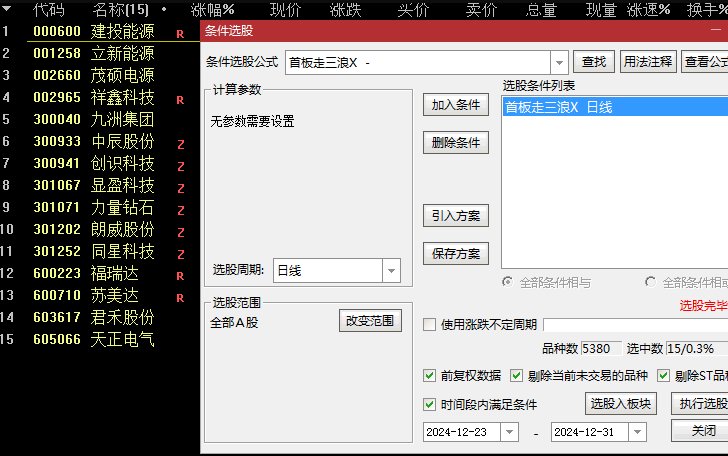Select 首板走三浪X 日线 in condition list
The image size is (728, 456).
click(x=615, y=107)
